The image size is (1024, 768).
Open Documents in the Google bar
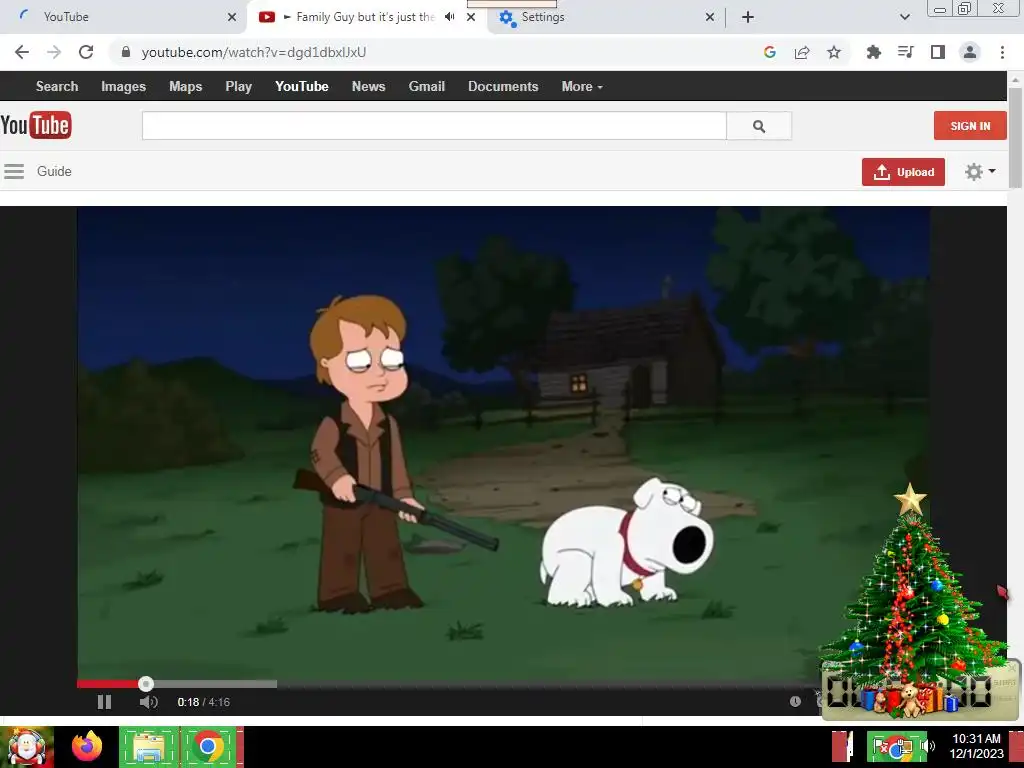tap(503, 86)
